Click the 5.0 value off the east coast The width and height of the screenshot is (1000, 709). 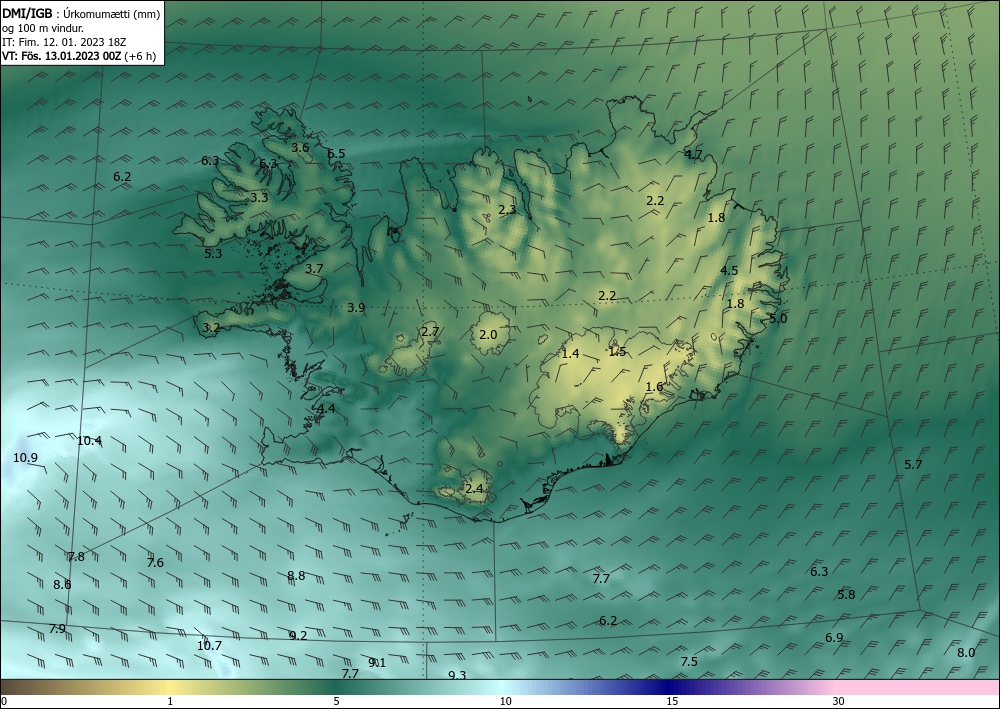(778, 319)
